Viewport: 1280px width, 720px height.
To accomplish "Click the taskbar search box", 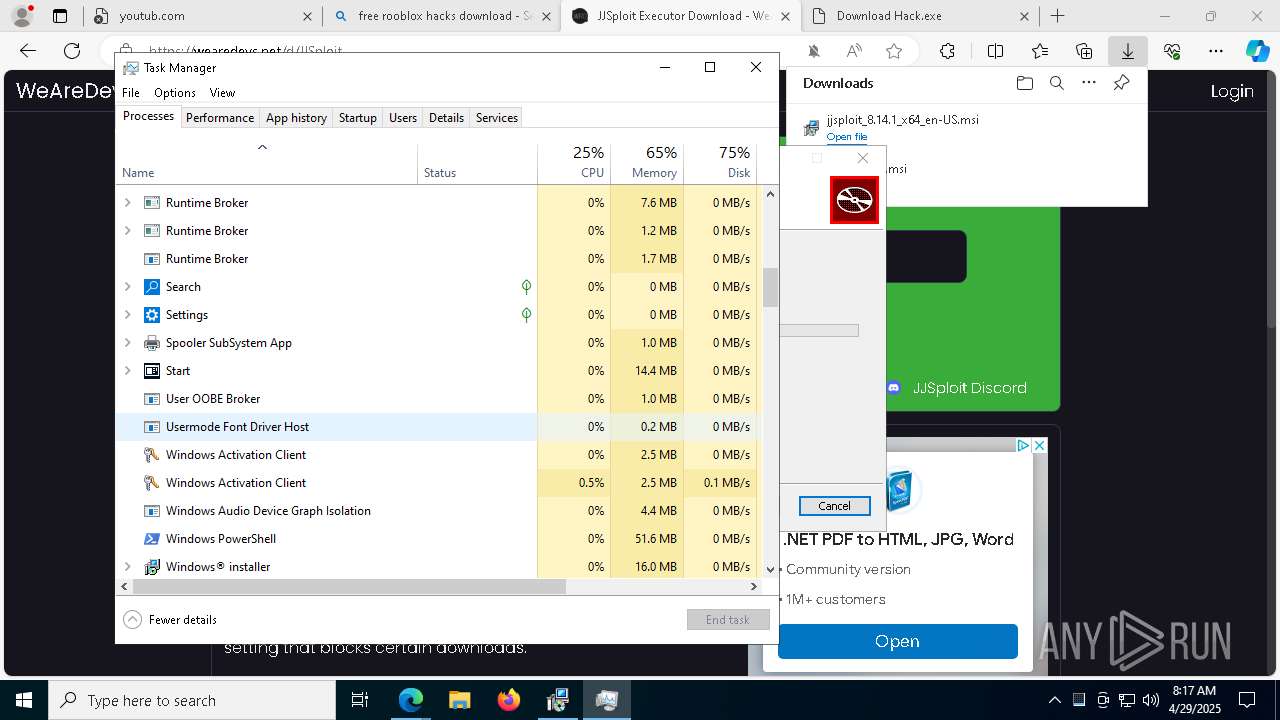I will (192, 700).
